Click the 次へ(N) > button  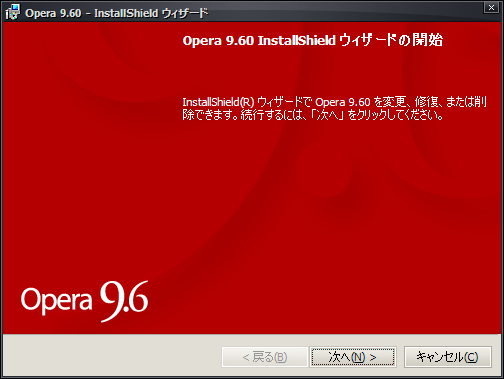point(353,357)
